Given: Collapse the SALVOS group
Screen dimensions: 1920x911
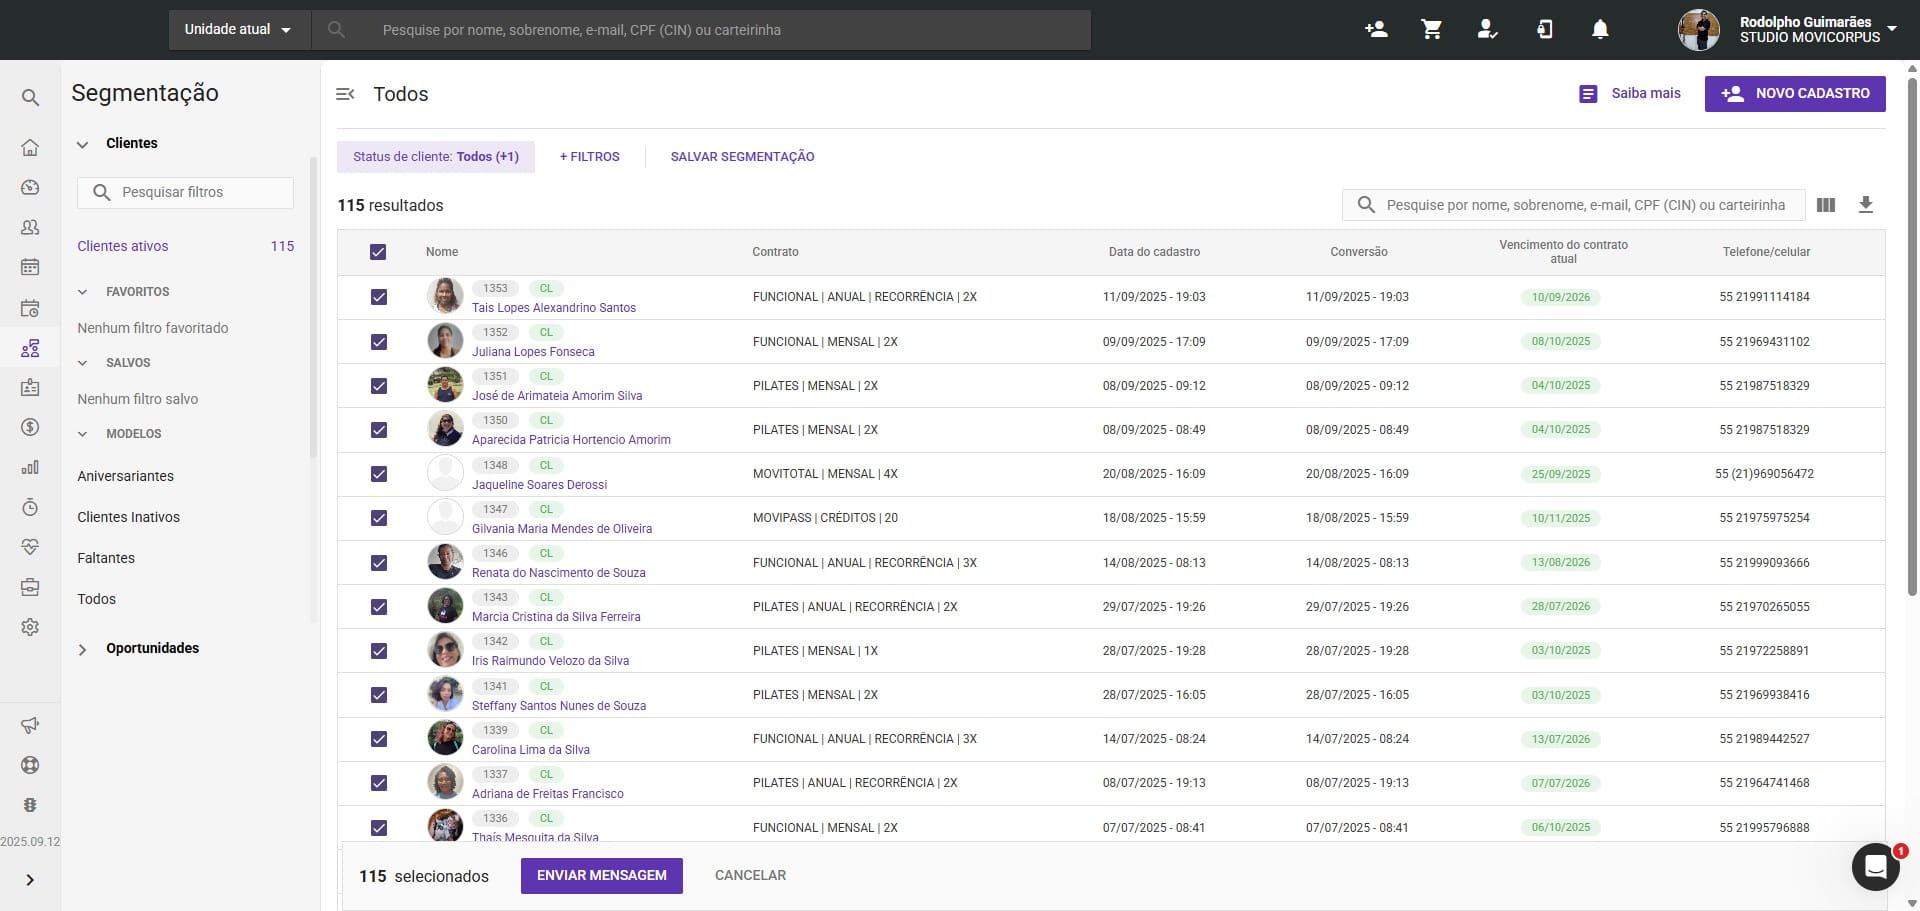Looking at the screenshot, I should 83,363.
